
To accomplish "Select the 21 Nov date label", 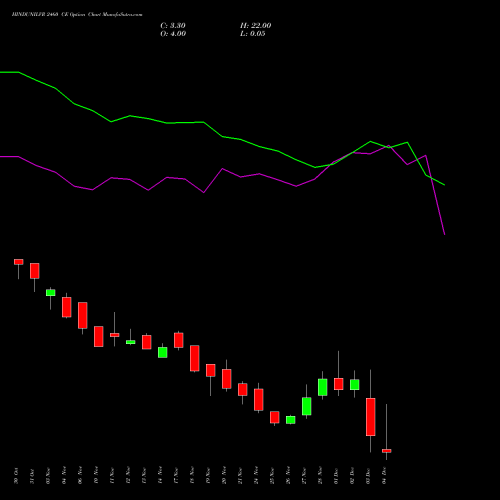I will tap(240, 476).
